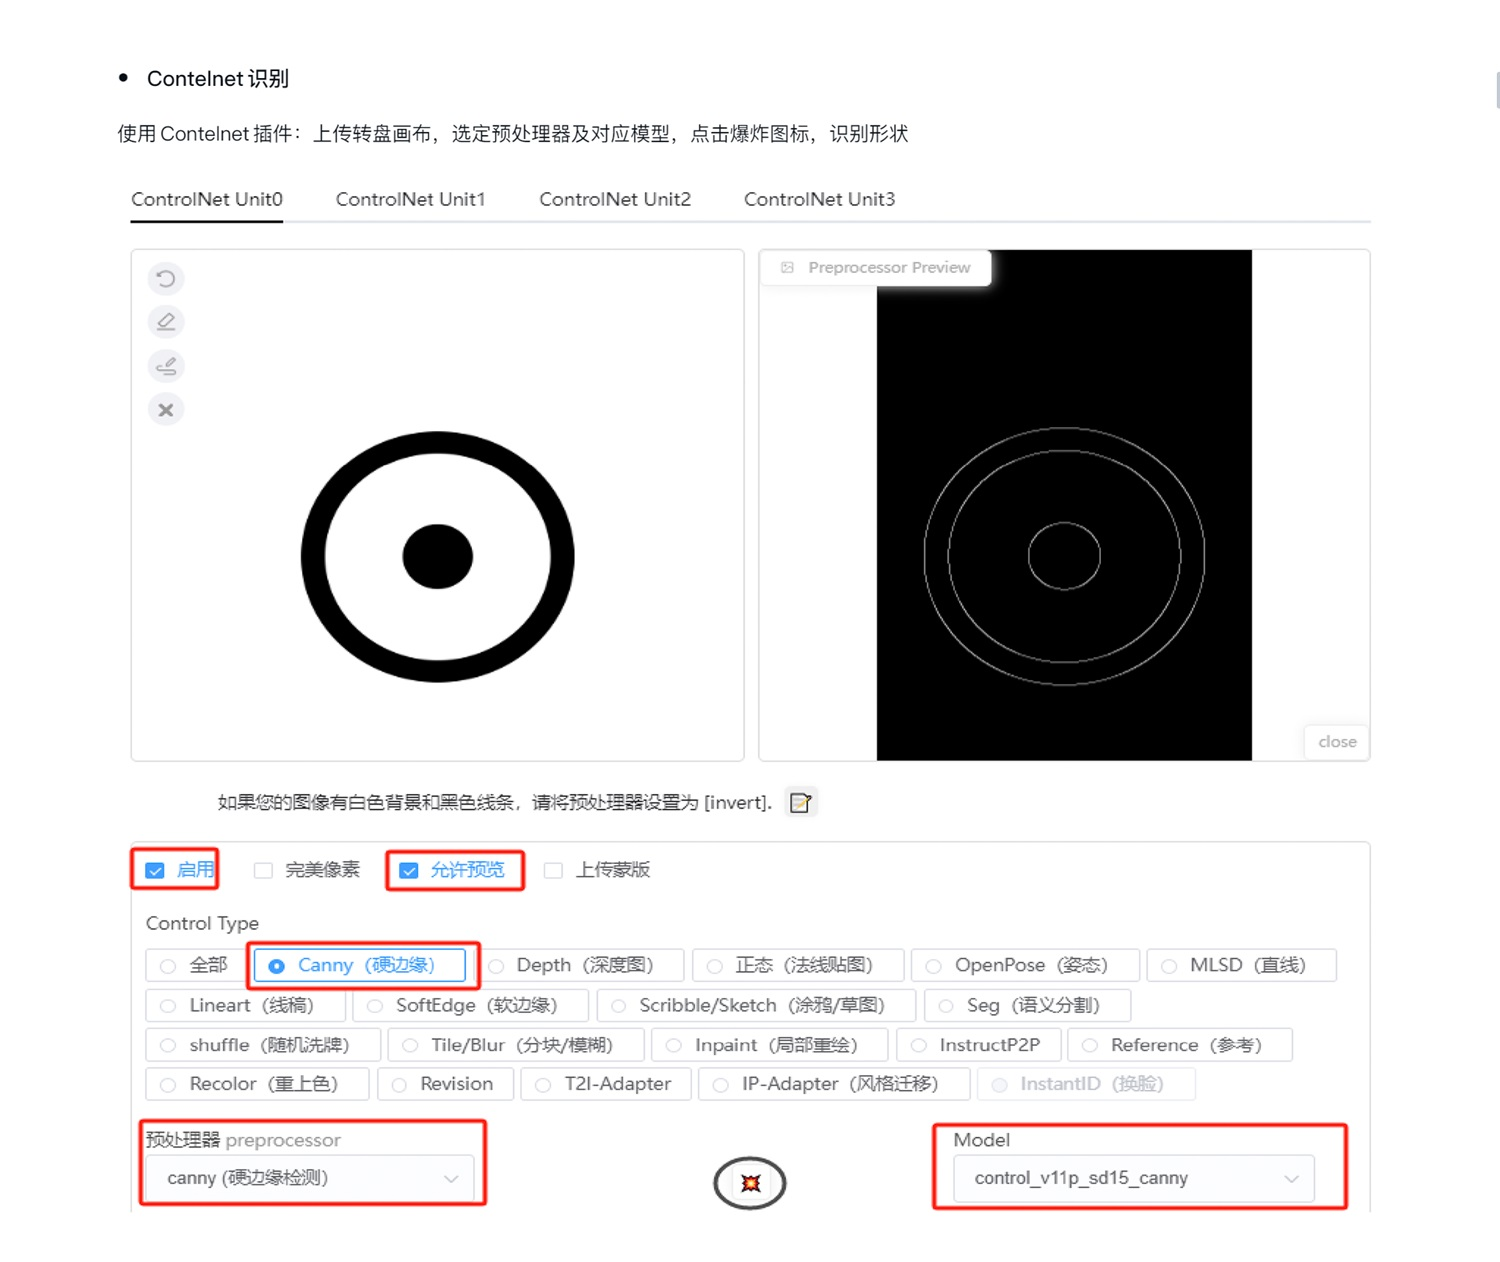Switch to the ControlNet Unit3 tab
The width and height of the screenshot is (1500, 1262).
click(820, 199)
